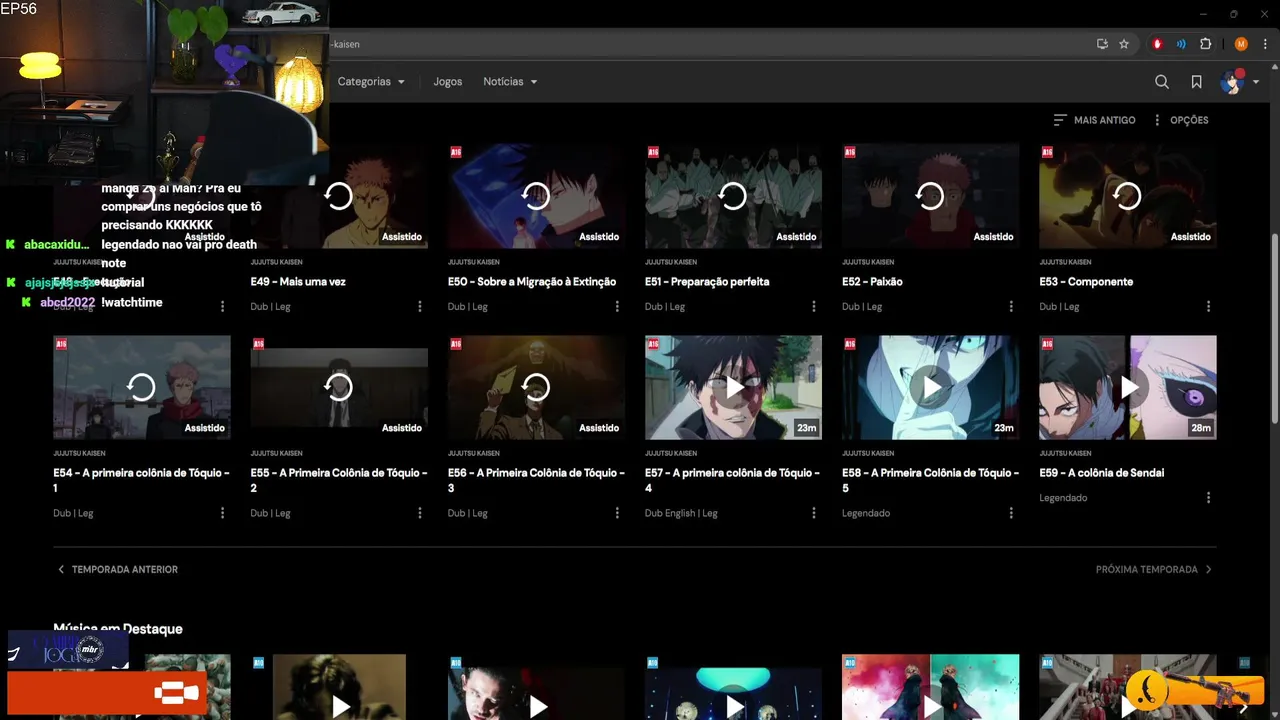Click the page vertical scrollbar thumb
Viewport: 1280px width, 720px height.
1275,328
